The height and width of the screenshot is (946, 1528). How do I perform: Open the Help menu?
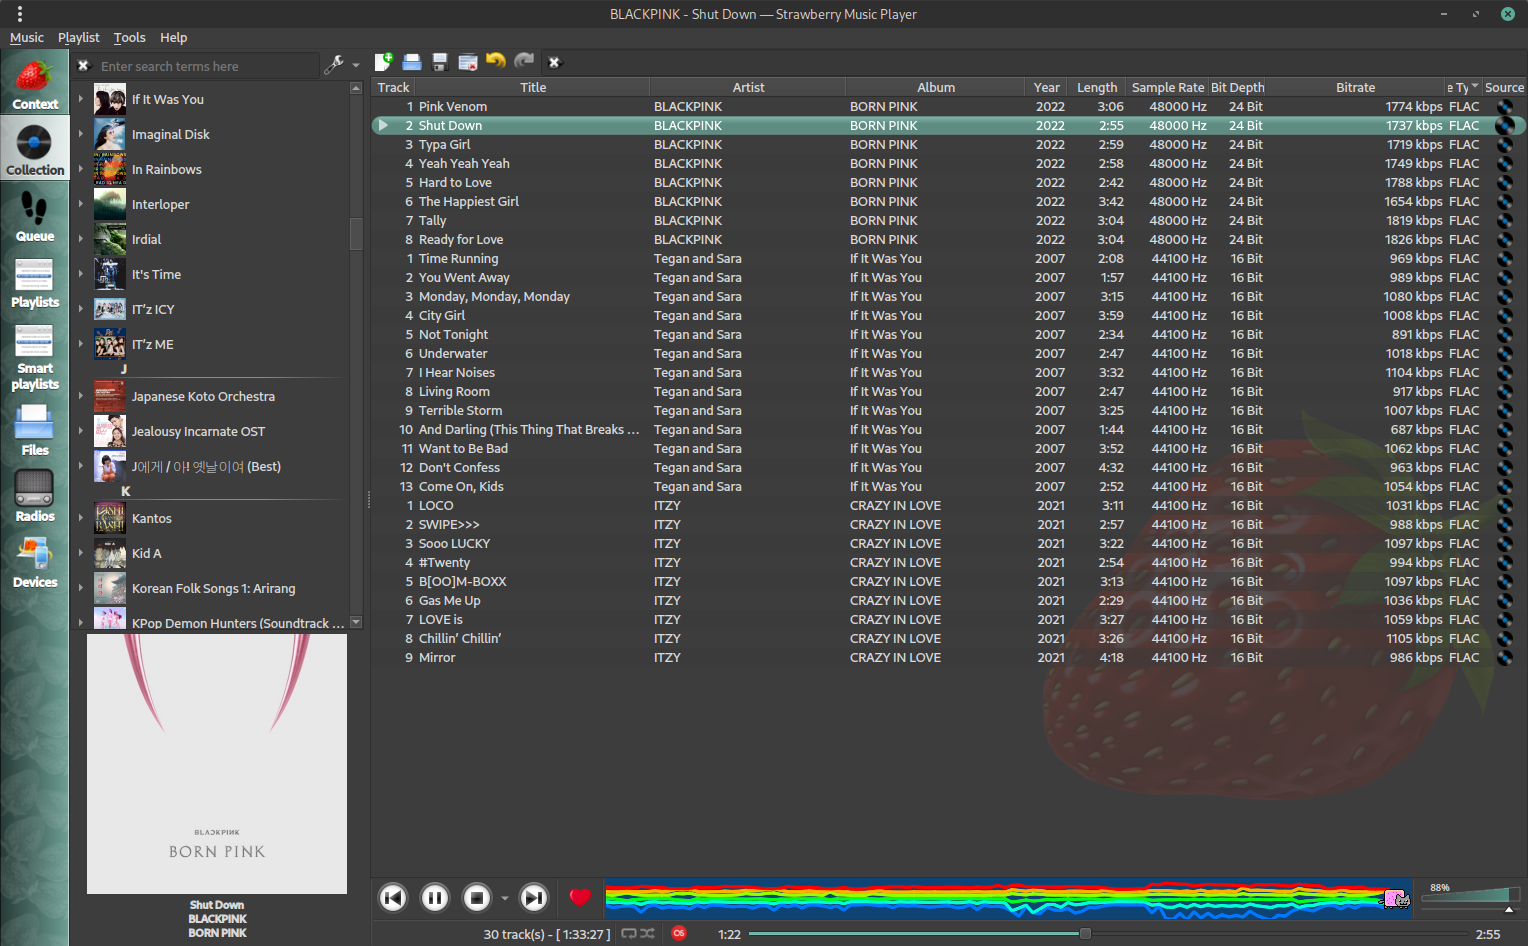point(174,37)
